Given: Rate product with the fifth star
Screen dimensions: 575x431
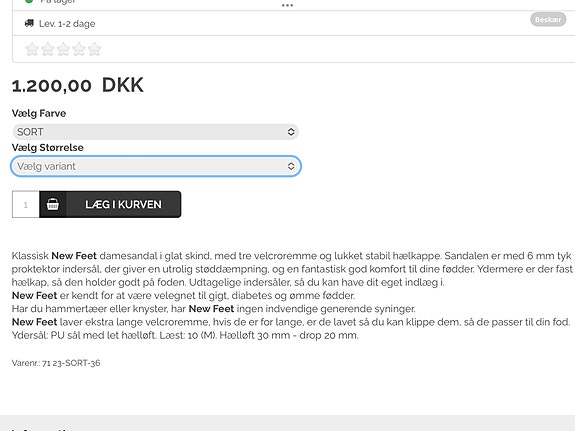Looking at the screenshot, I should point(95,49).
